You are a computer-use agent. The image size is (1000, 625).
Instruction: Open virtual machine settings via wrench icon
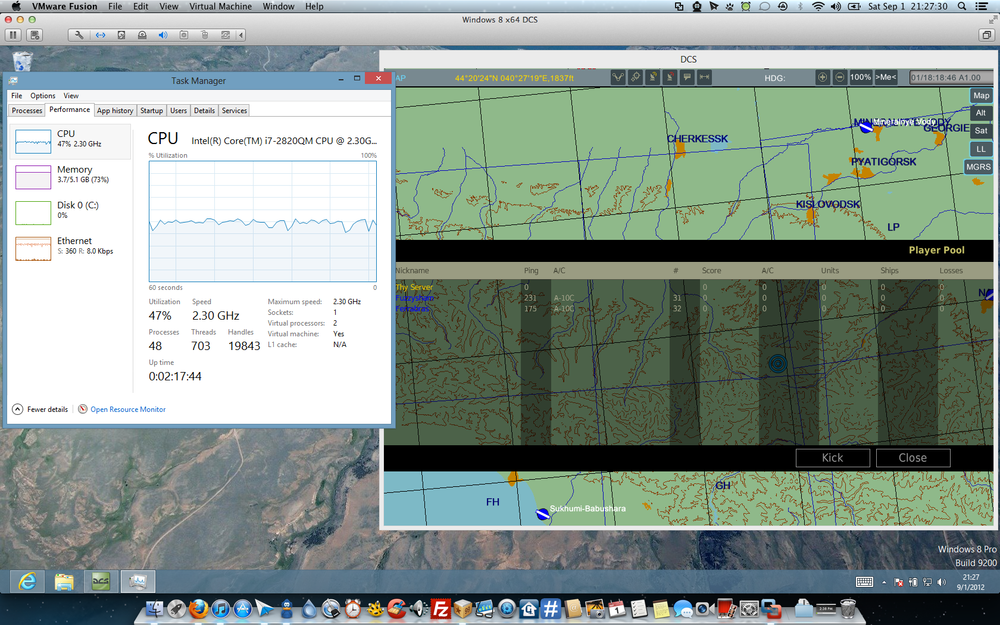pos(79,34)
